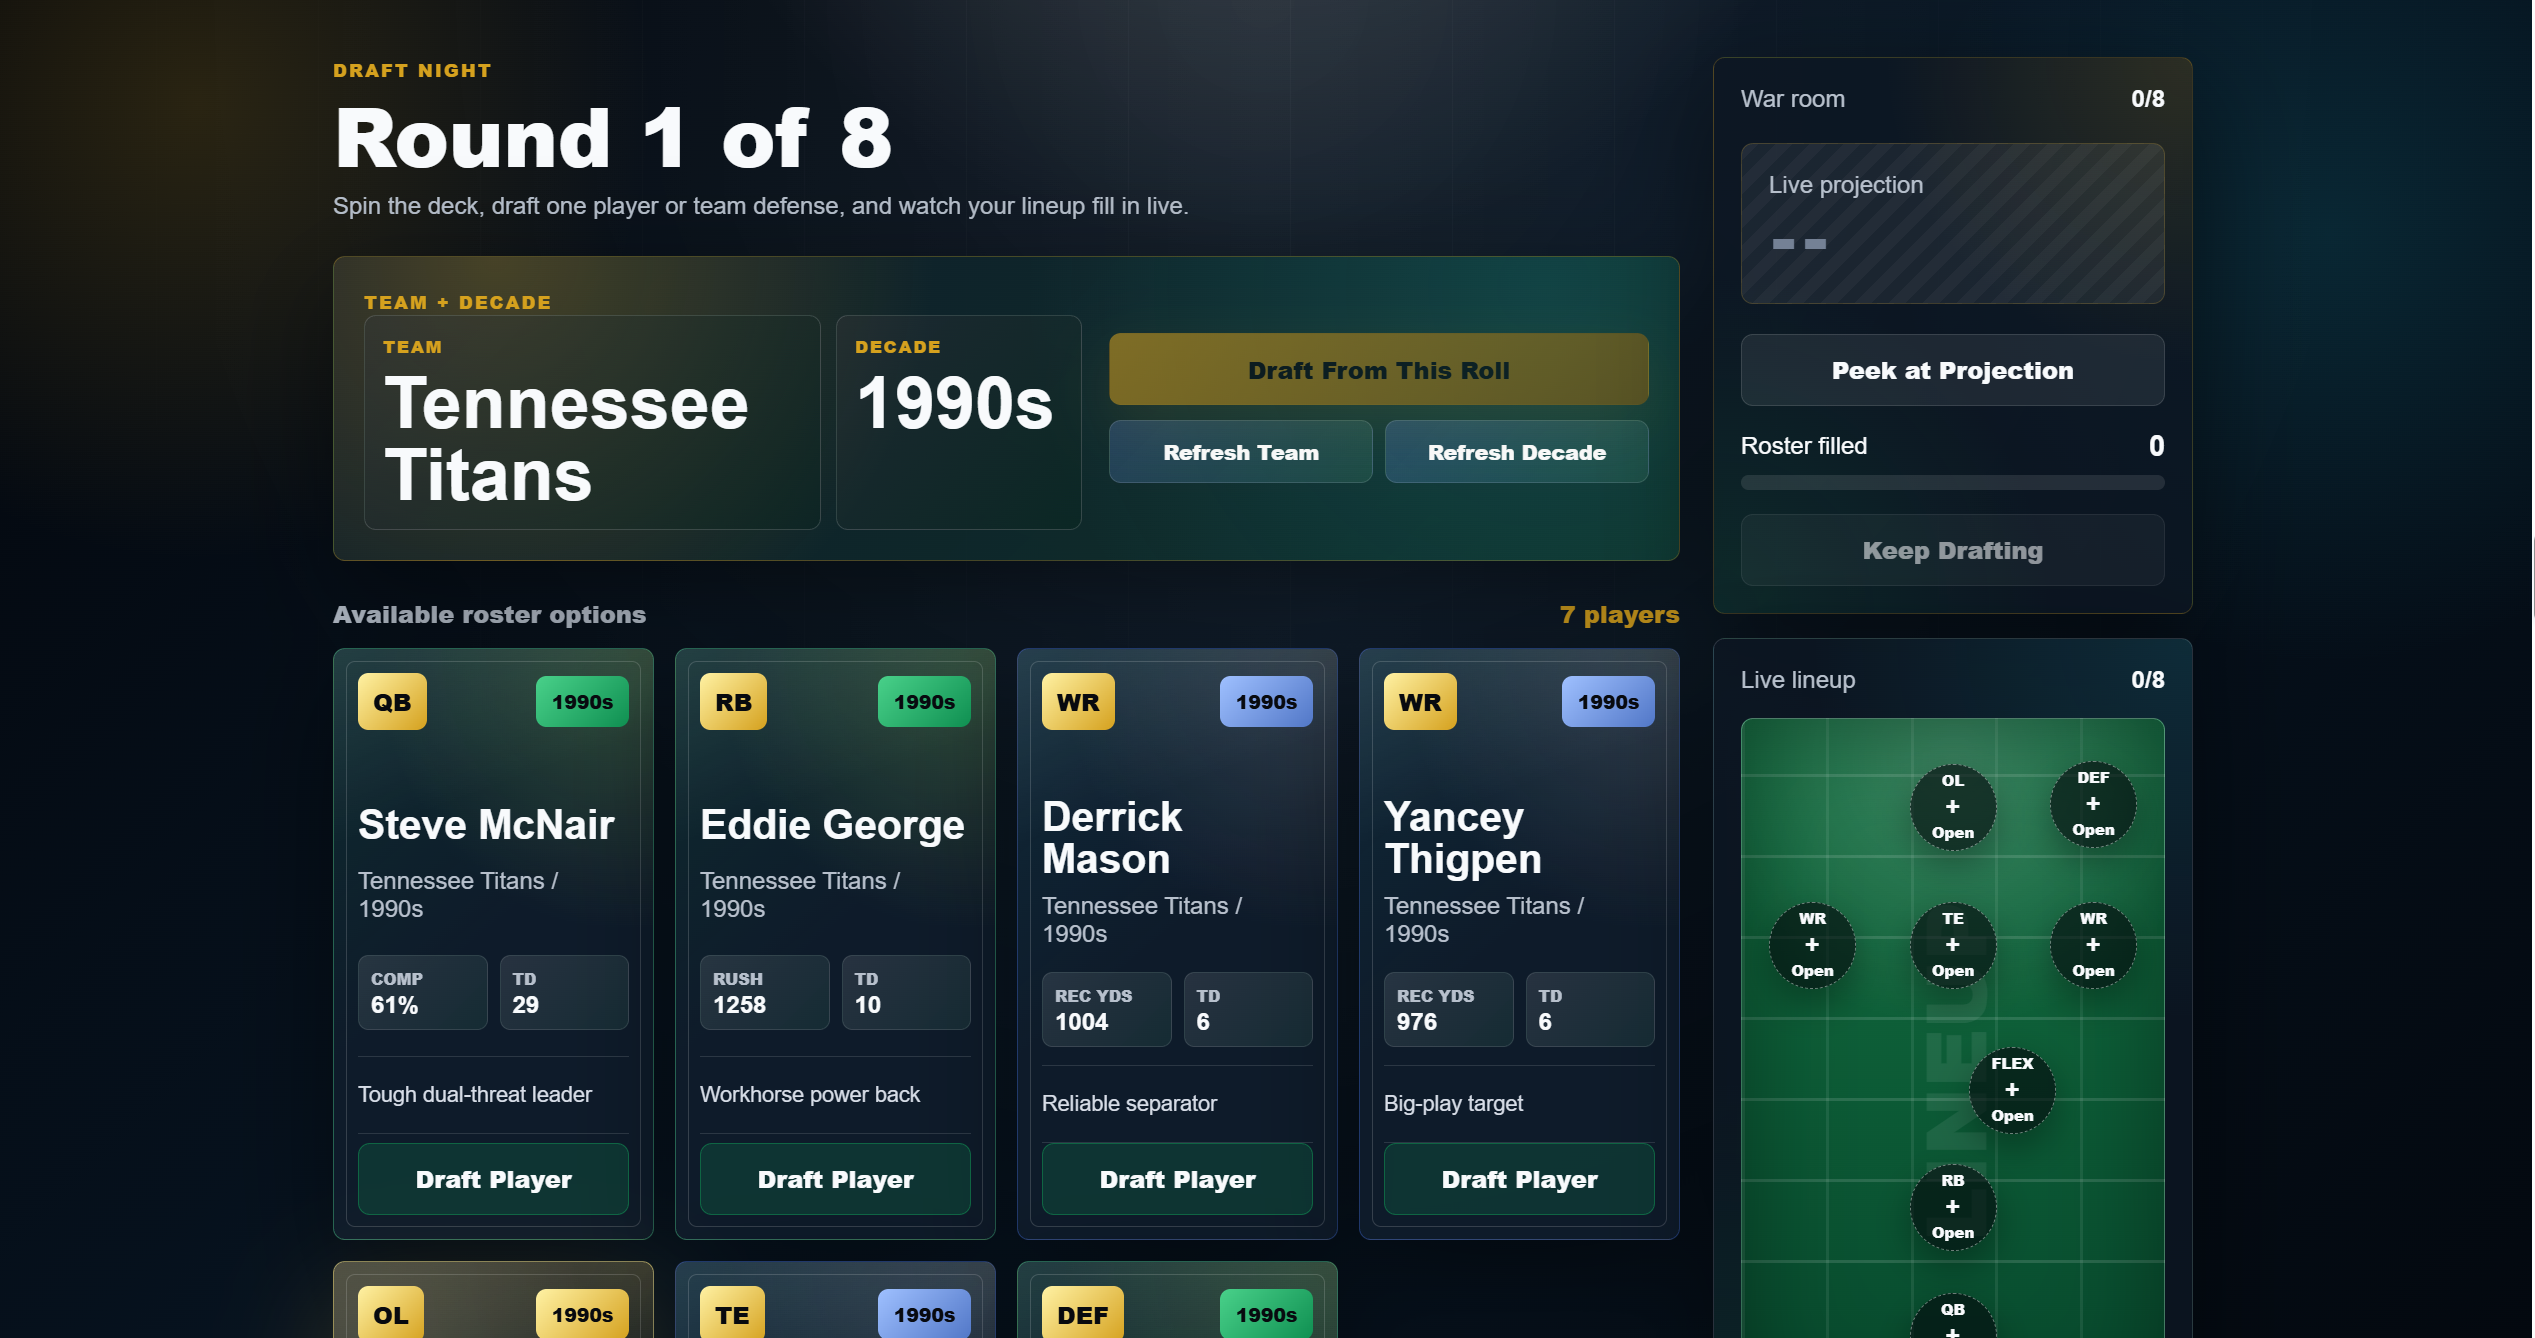
Task: Click the TD 6 stat on Derrick Mason's card
Action: click(x=1248, y=1009)
